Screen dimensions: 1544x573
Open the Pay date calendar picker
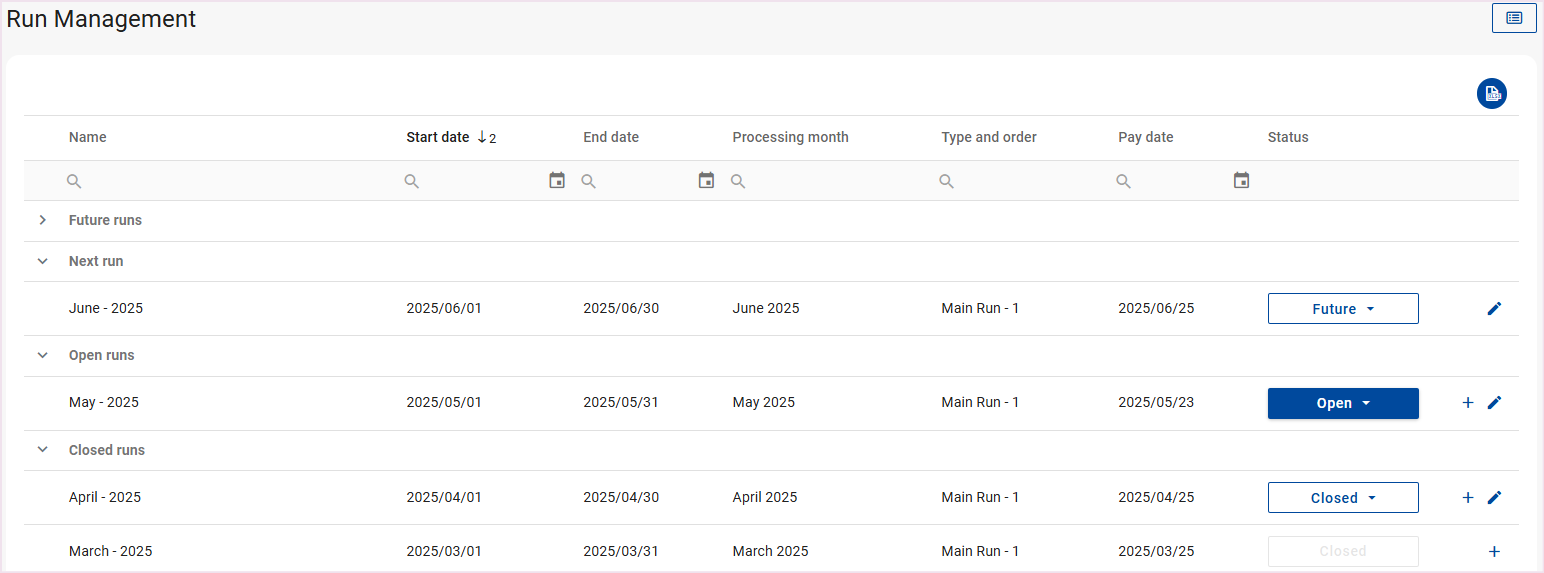coord(1241,181)
